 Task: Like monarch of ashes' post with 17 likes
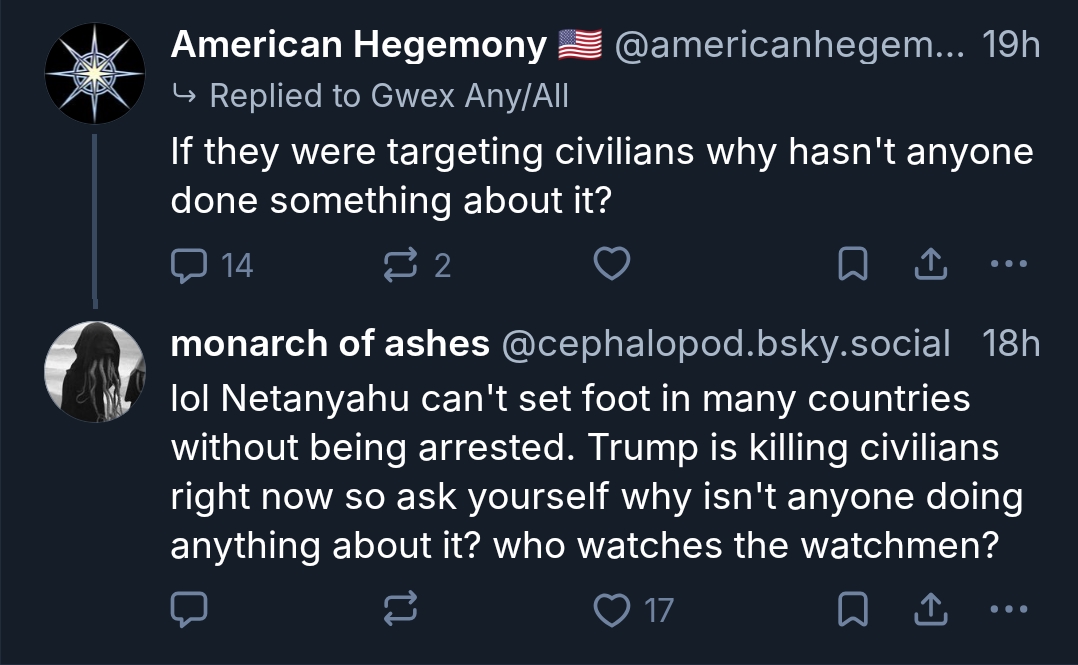pyautogui.click(x=612, y=608)
